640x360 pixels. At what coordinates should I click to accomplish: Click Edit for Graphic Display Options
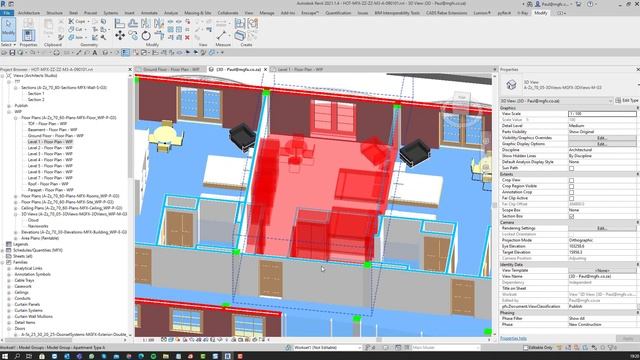602,144
